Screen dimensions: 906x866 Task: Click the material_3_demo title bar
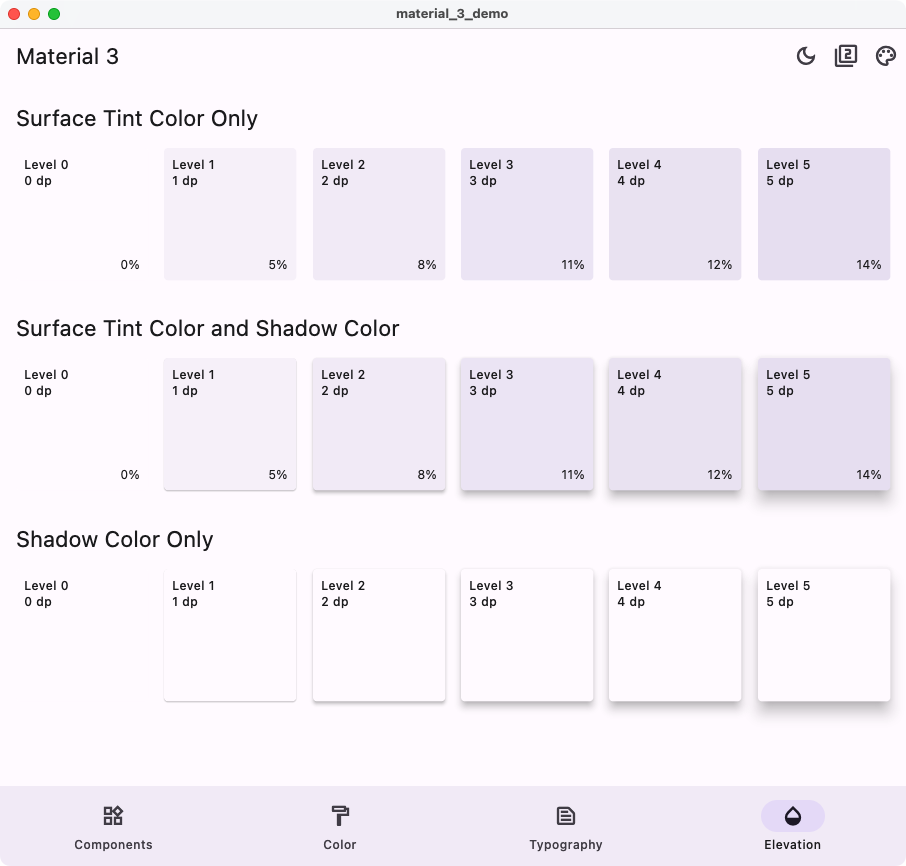point(453,14)
